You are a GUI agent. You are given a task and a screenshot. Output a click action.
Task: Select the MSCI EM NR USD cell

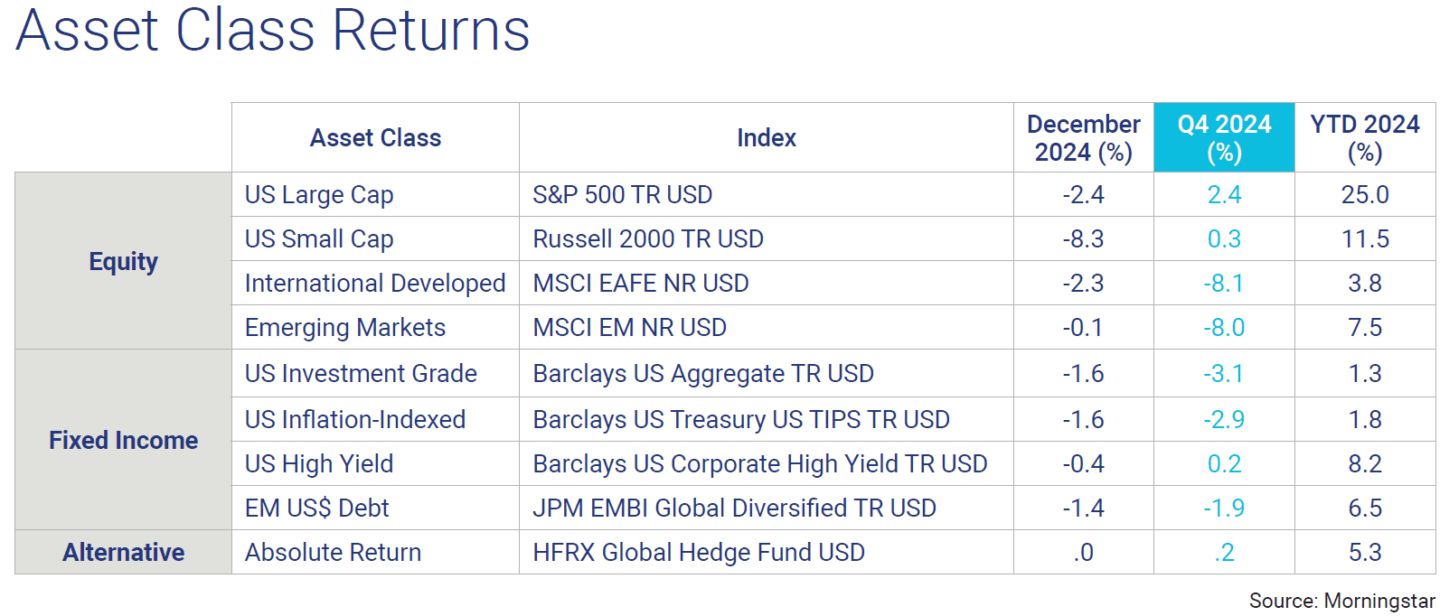630,327
